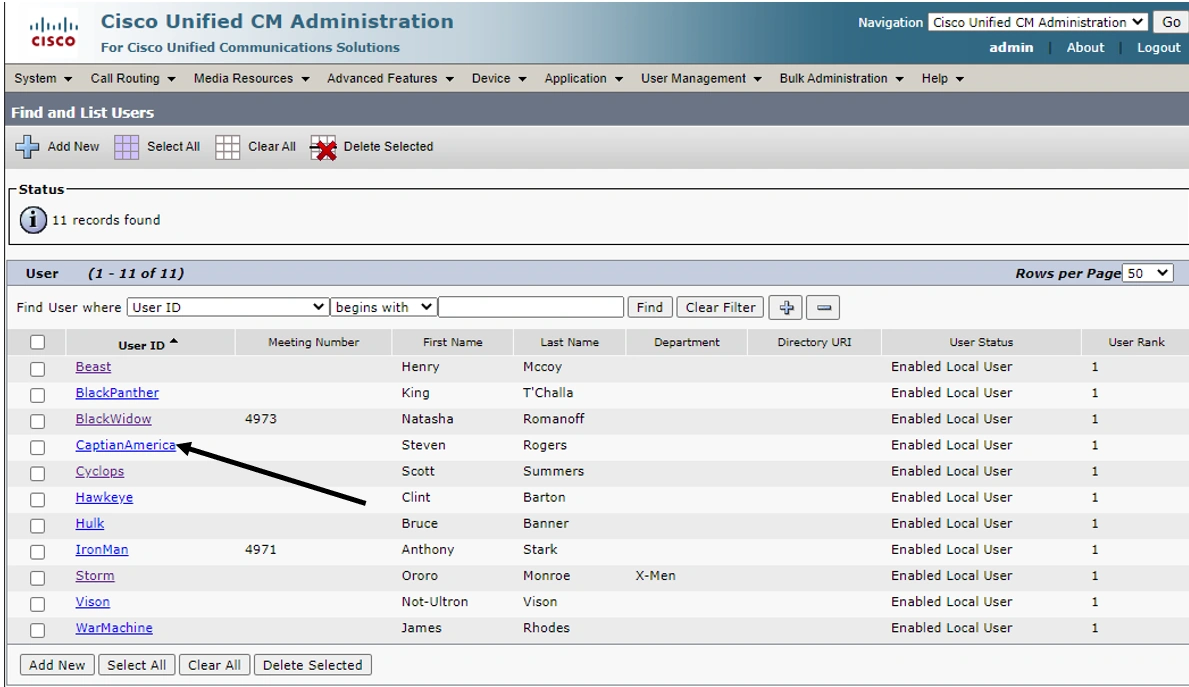Click meeting number 4973 cell

(x=261, y=419)
